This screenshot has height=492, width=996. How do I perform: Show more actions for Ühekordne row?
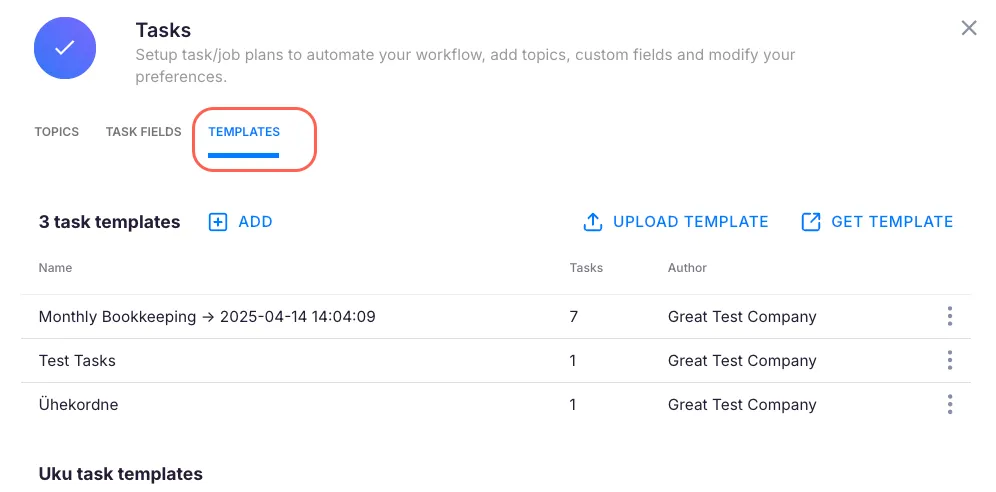coord(949,405)
